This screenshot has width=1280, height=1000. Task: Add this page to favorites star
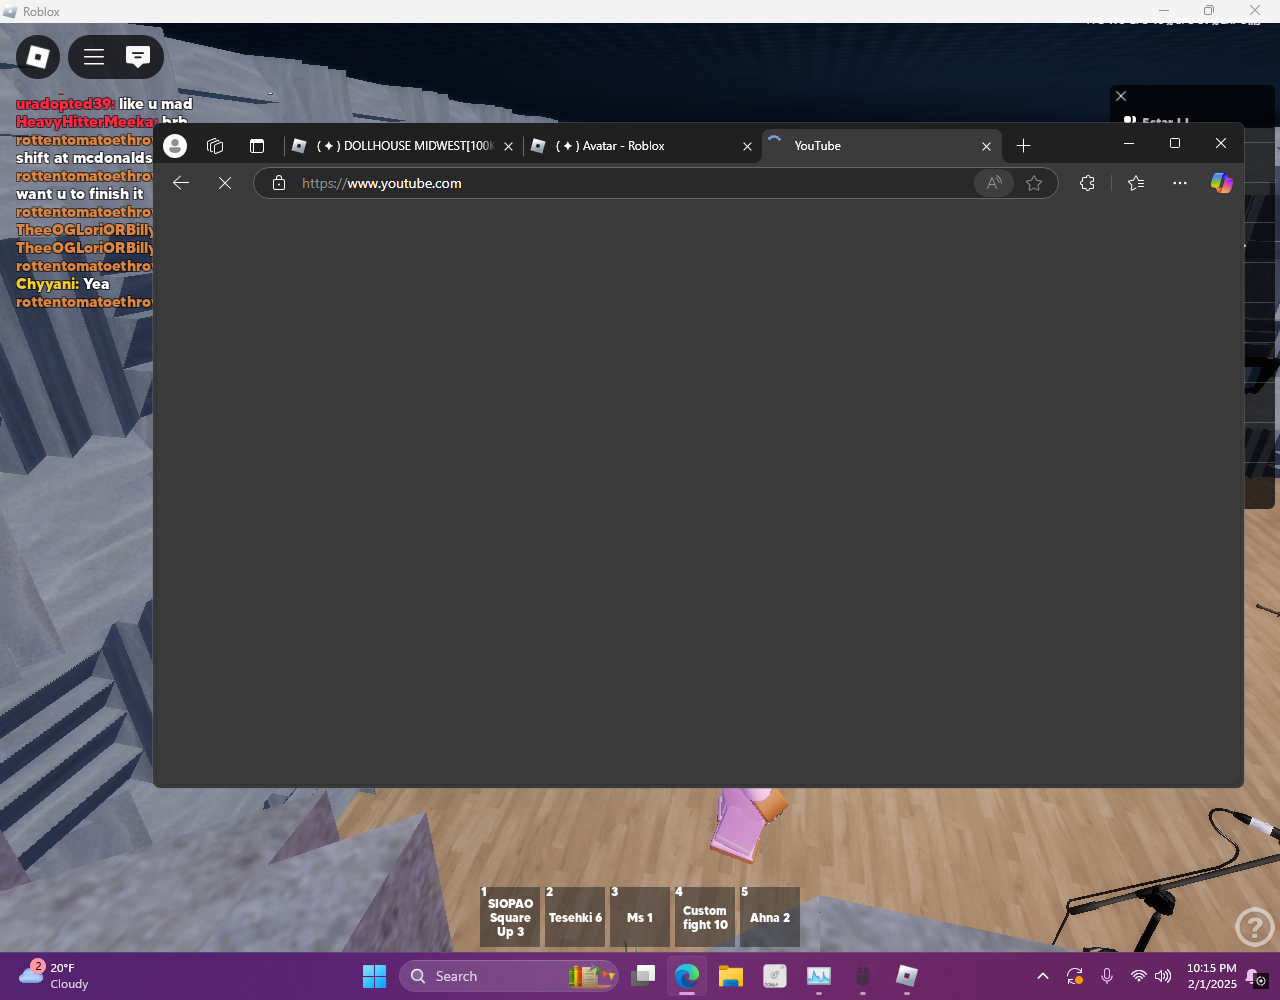click(1034, 183)
